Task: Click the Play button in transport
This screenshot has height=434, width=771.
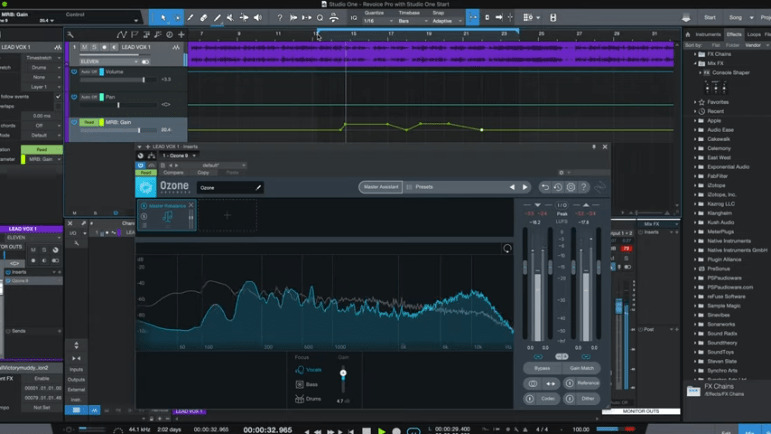Action: pos(381,430)
